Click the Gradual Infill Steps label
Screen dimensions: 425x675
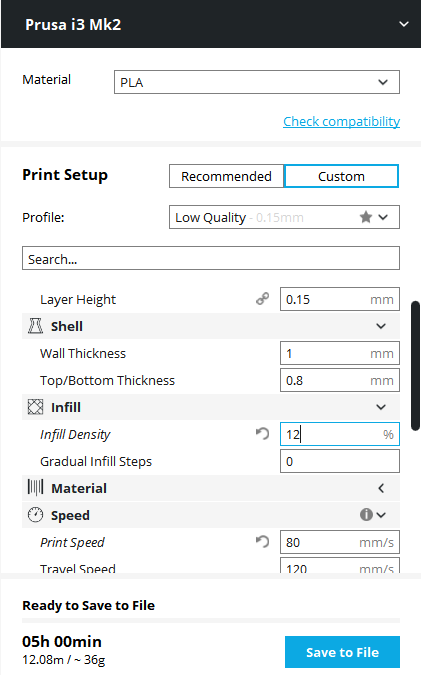(96, 461)
